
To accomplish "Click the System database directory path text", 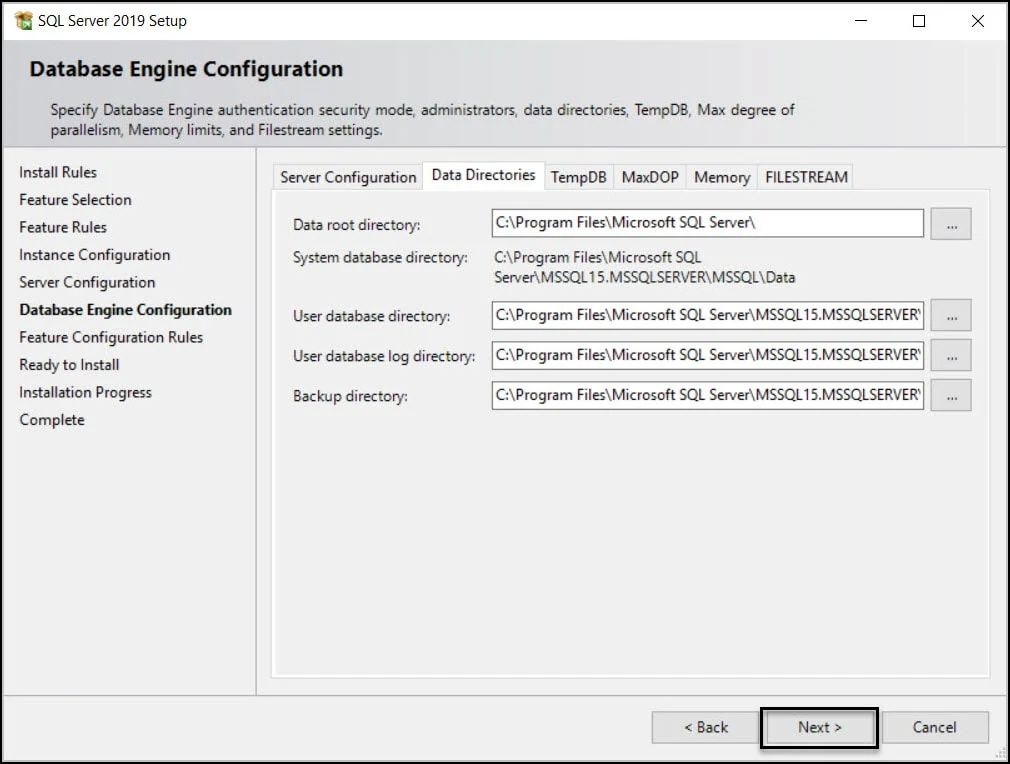I will pos(644,267).
